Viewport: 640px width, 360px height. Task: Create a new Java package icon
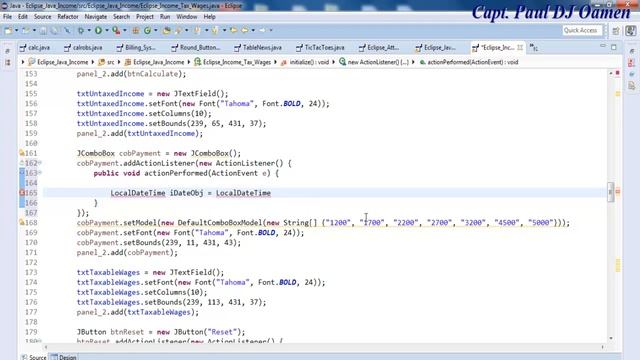(x=136, y=31)
